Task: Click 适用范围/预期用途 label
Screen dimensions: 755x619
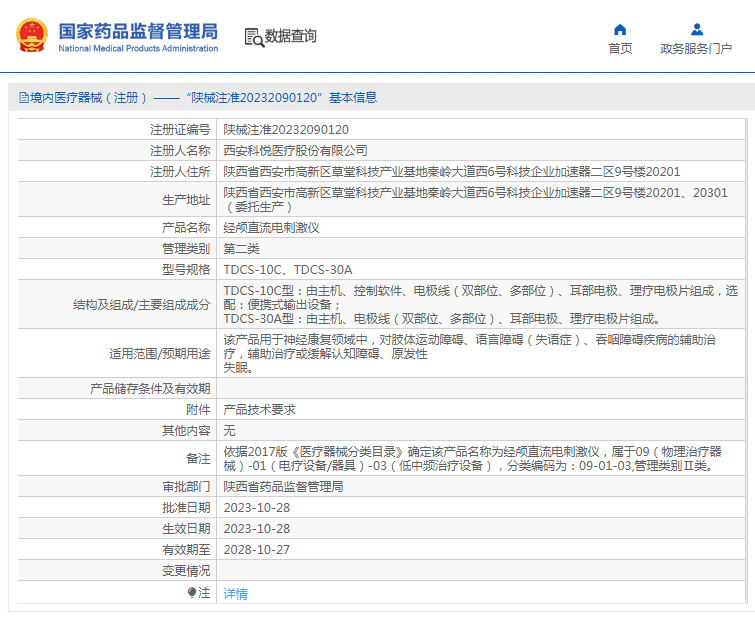Action: pos(160,354)
